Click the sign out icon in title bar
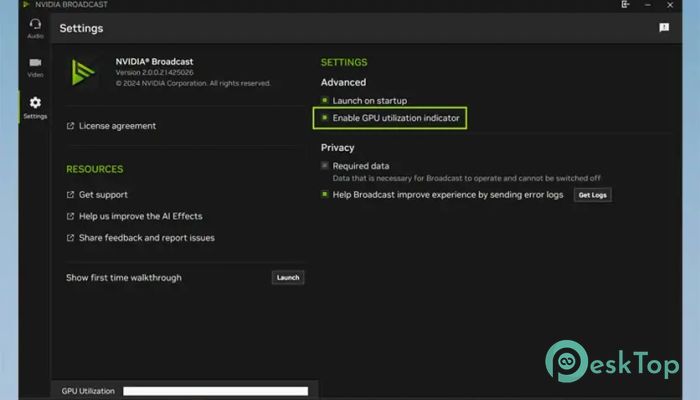The width and height of the screenshot is (700, 400). pyautogui.click(x=625, y=4)
